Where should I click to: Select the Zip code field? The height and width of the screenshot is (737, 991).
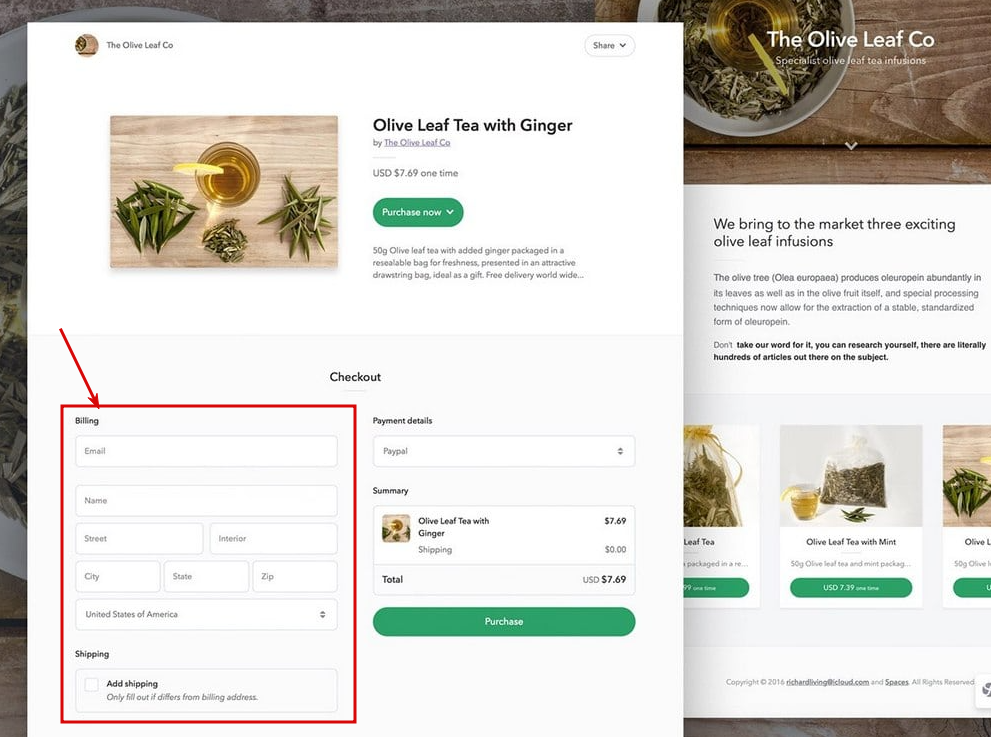pyautogui.click(x=294, y=576)
